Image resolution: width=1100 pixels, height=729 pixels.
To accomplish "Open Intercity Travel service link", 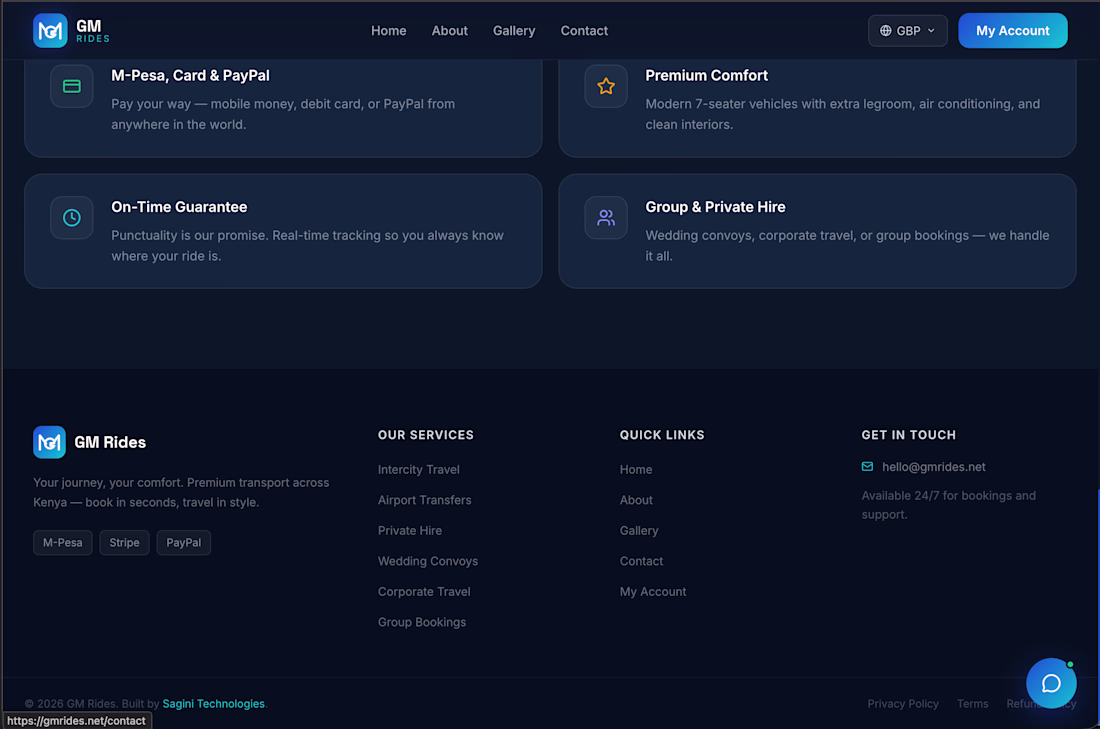I will point(419,469).
